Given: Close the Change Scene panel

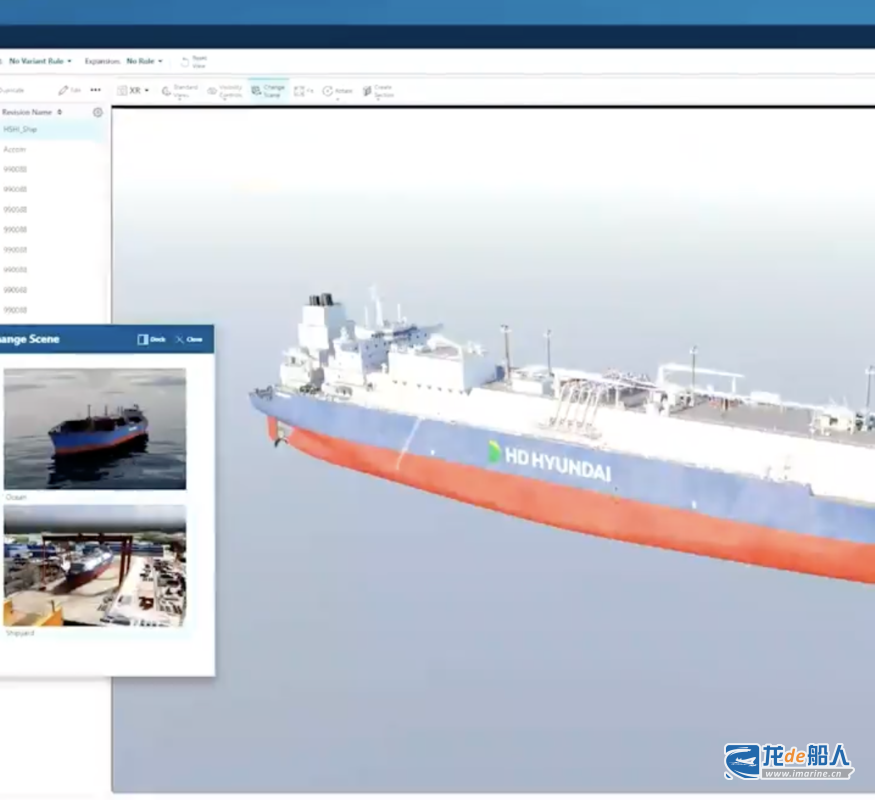Looking at the screenshot, I should [x=188, y=339].
